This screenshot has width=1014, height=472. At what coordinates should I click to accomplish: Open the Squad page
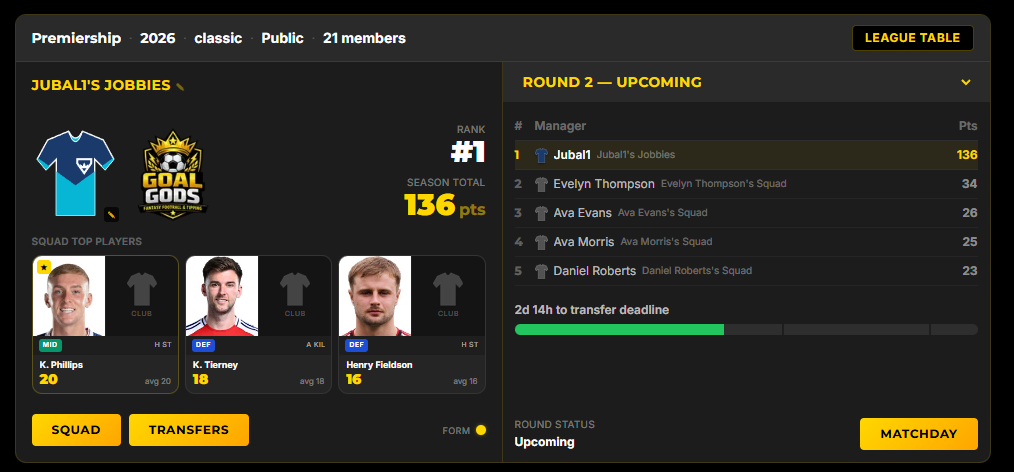tap(76, 430)
